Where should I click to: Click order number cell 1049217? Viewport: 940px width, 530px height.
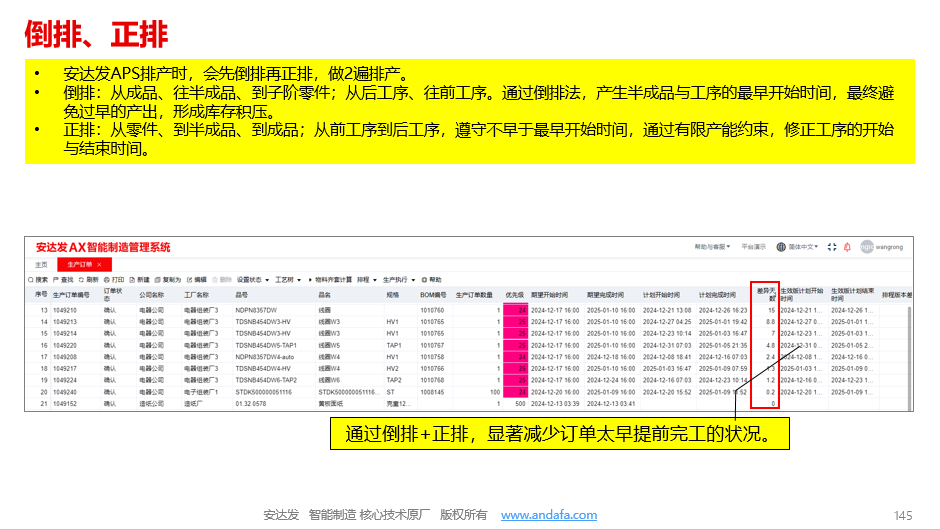[x=65, y=369]
